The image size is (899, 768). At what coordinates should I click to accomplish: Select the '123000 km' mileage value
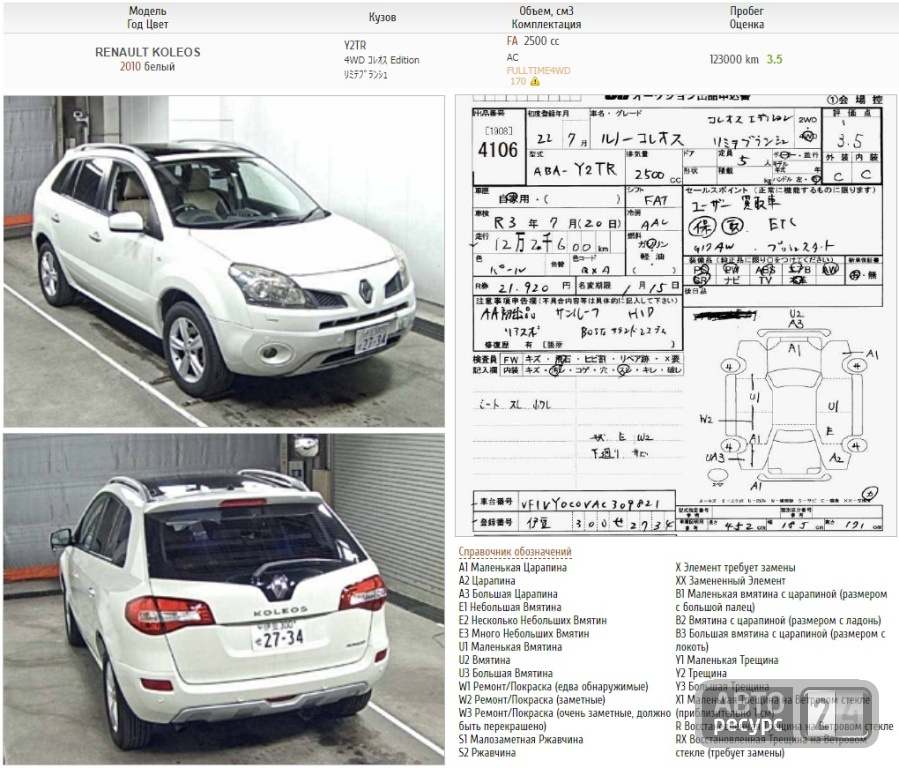(x=734, y=59)
